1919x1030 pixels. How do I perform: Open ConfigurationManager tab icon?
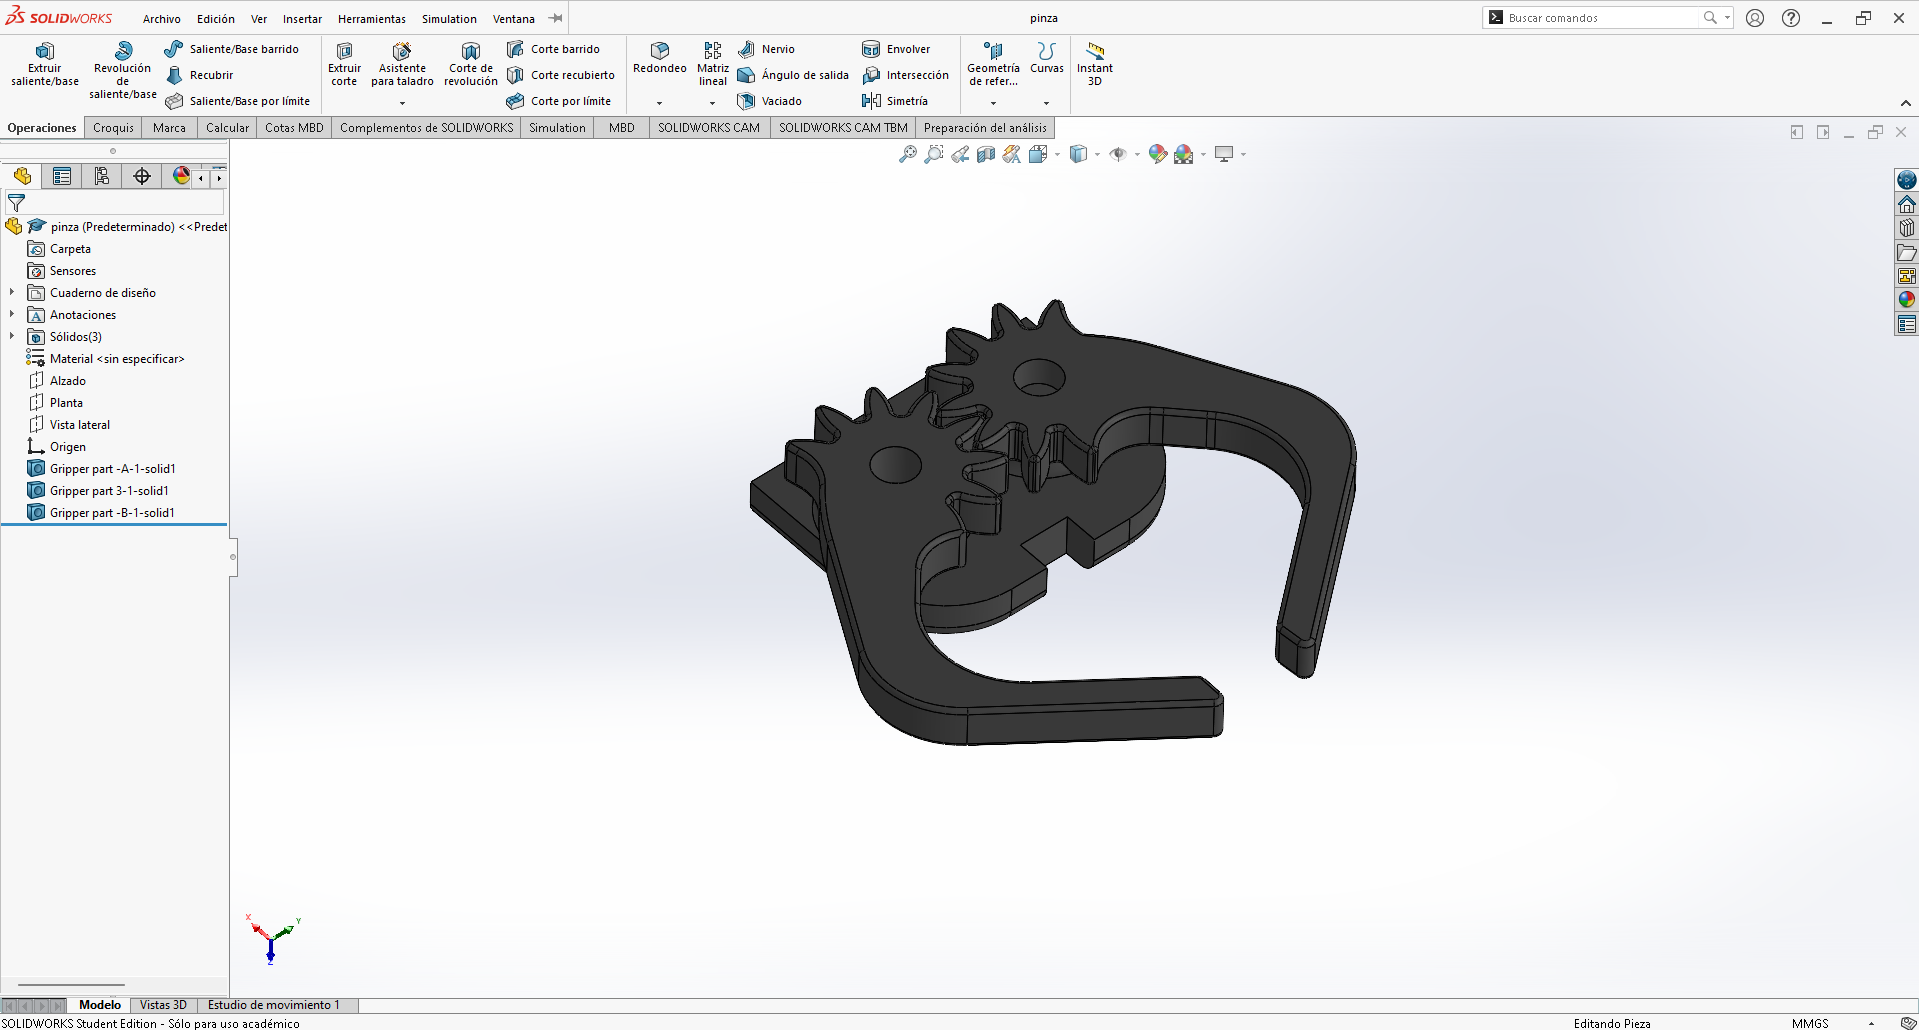[102, 176]
